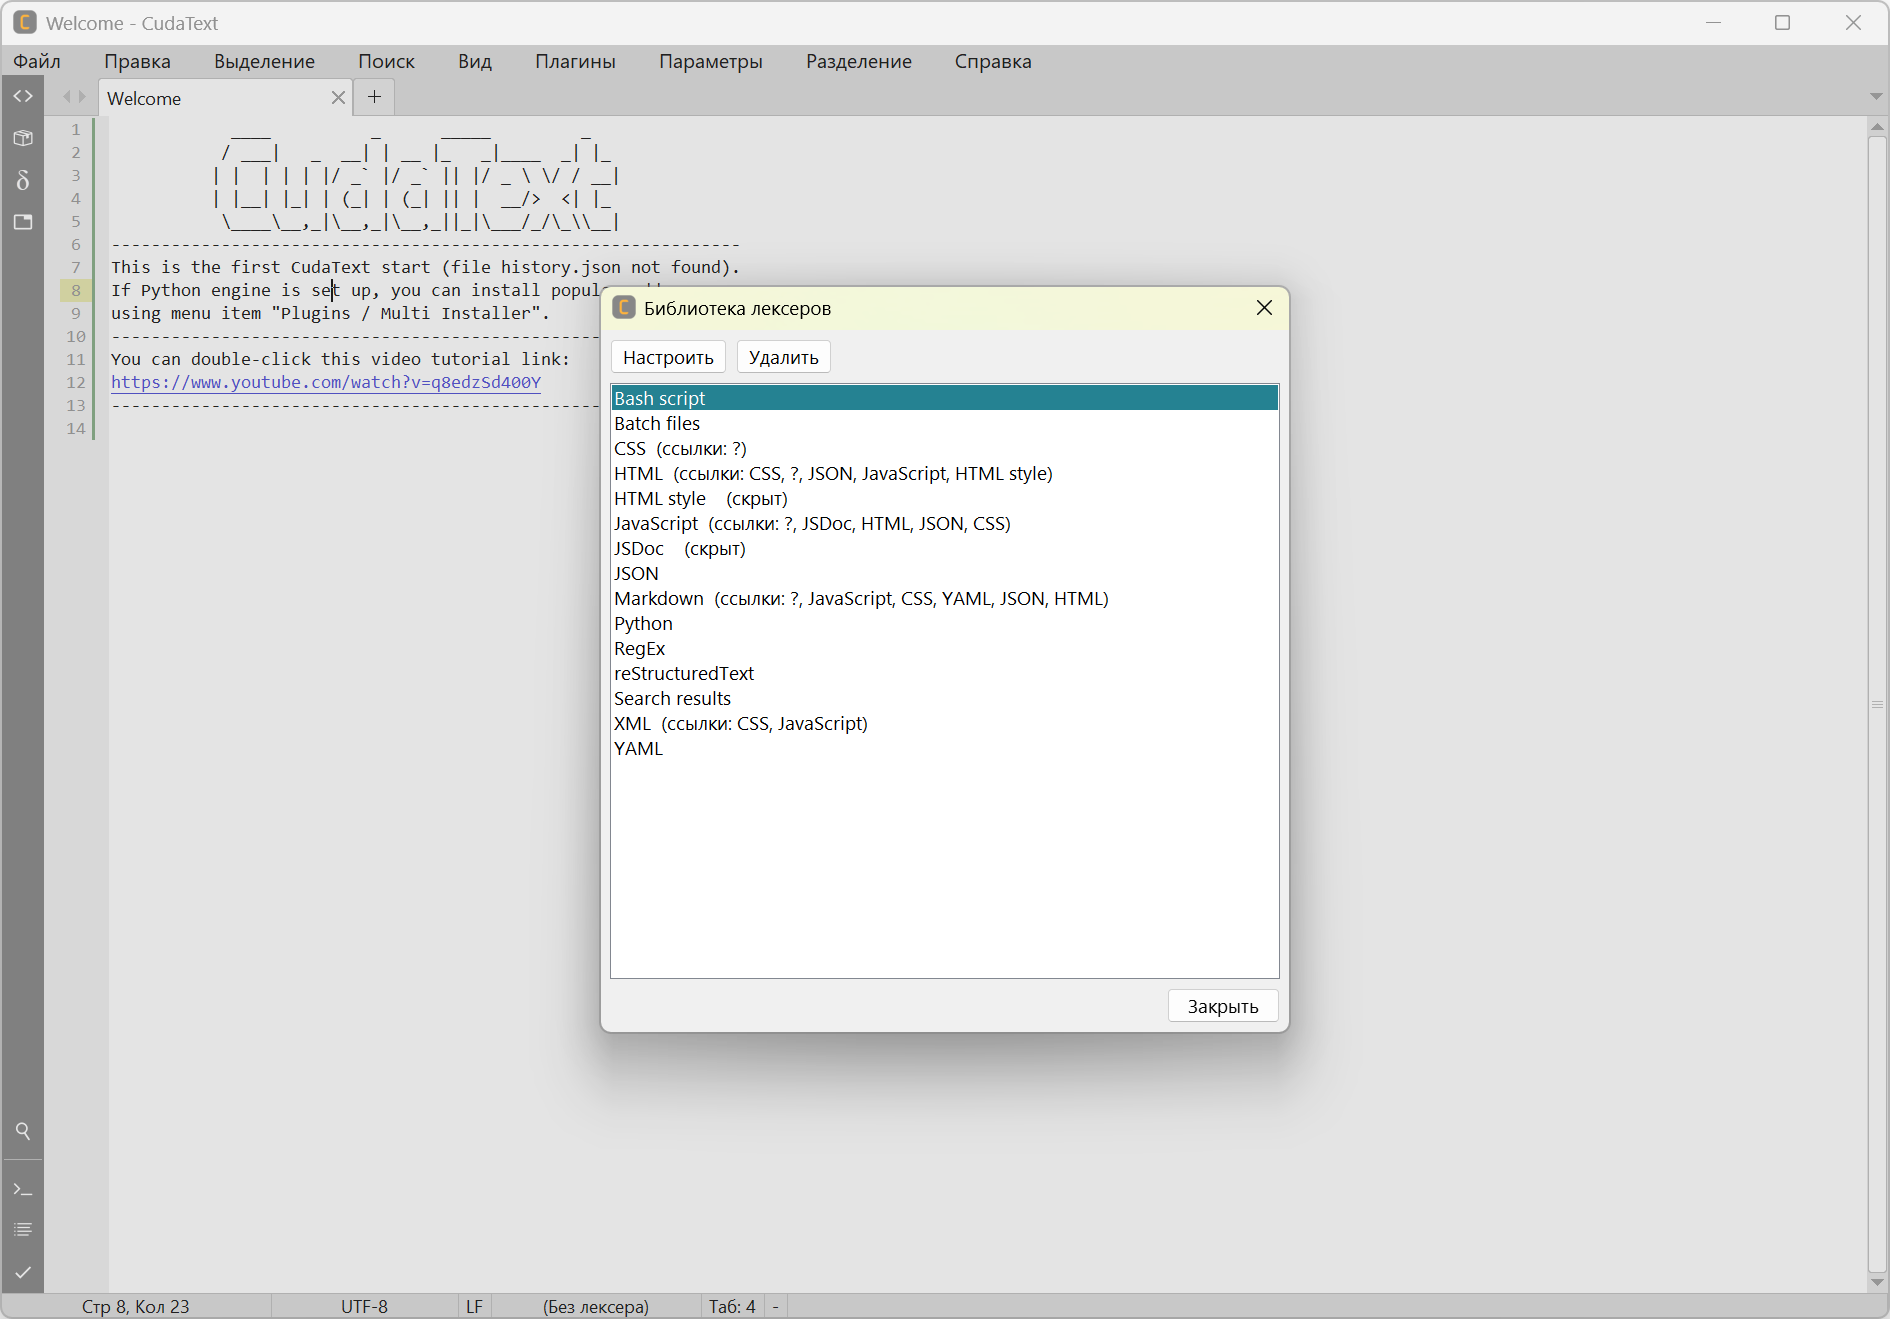The image size is (1890, 1319).
Task: Open the Параметры menu
Action: tap(710, 61)
